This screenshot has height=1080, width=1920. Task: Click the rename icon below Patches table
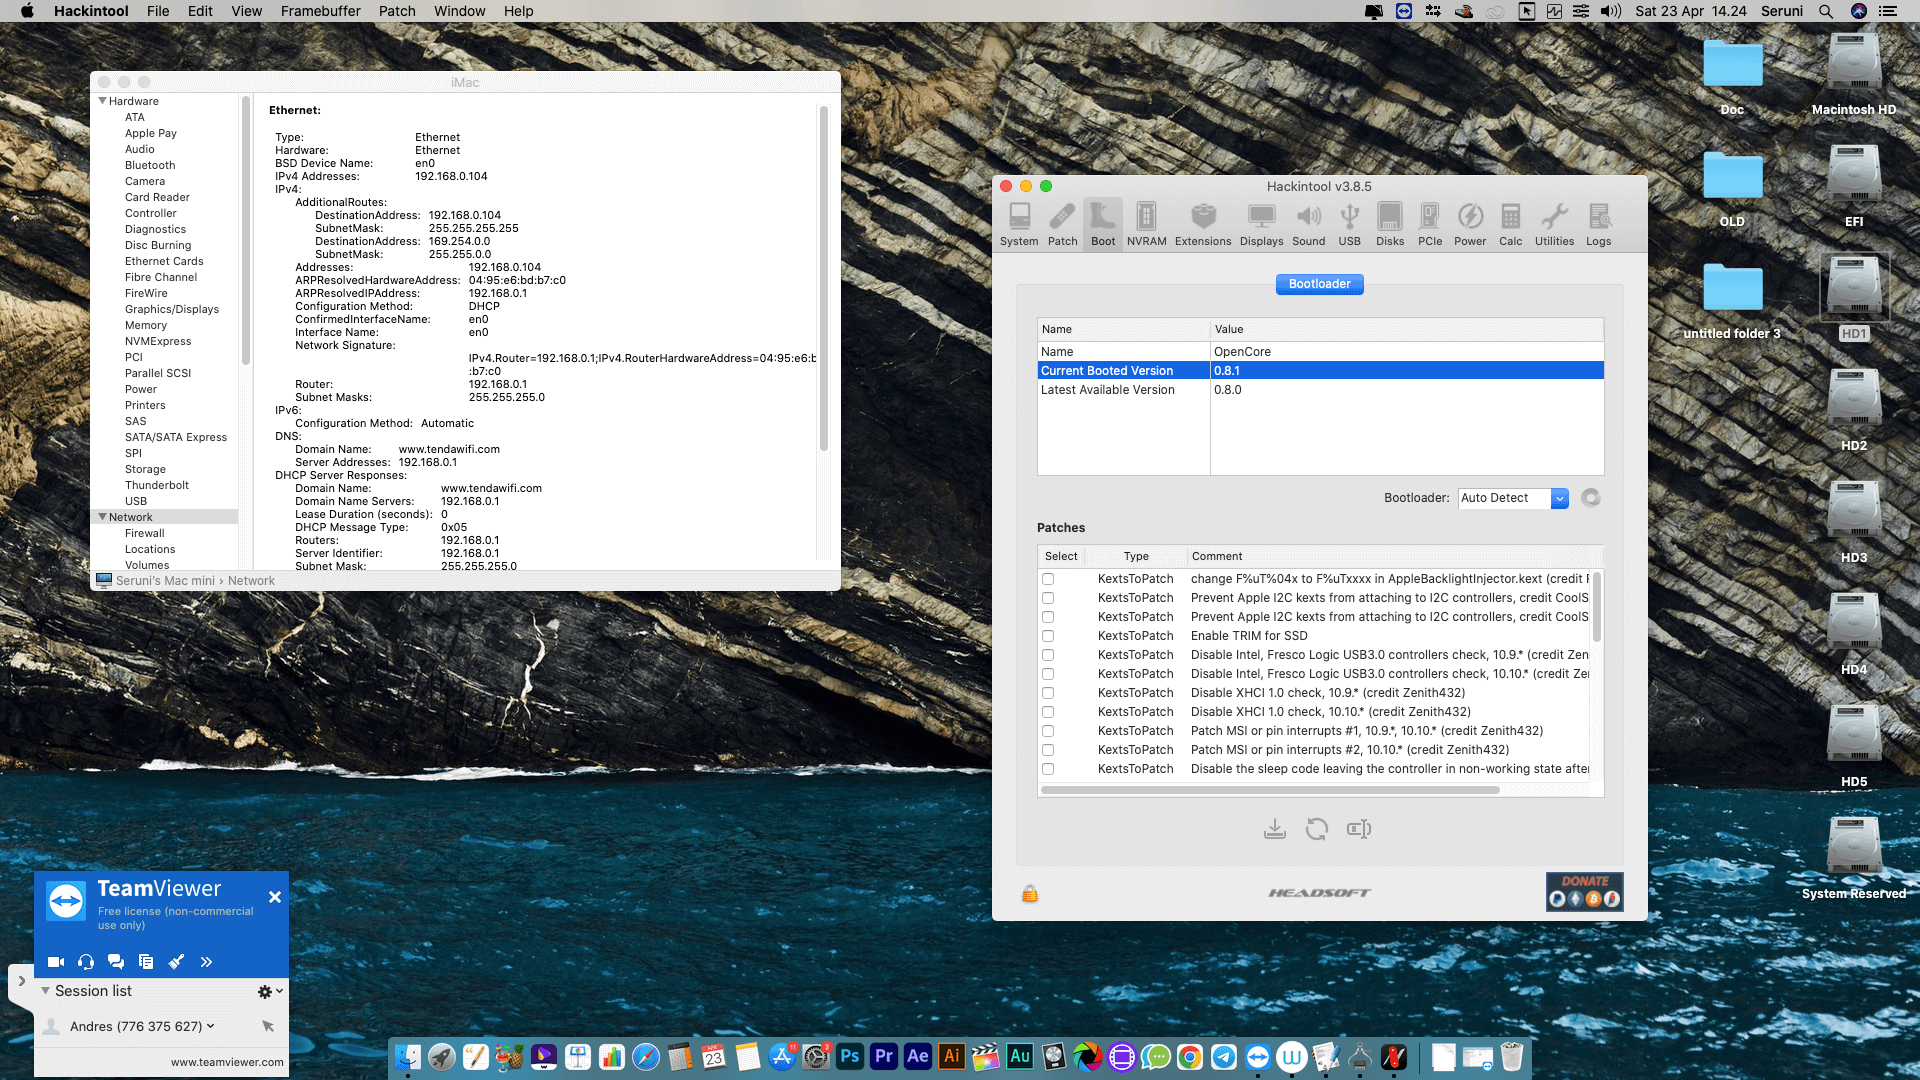[x=1359, y=829]
